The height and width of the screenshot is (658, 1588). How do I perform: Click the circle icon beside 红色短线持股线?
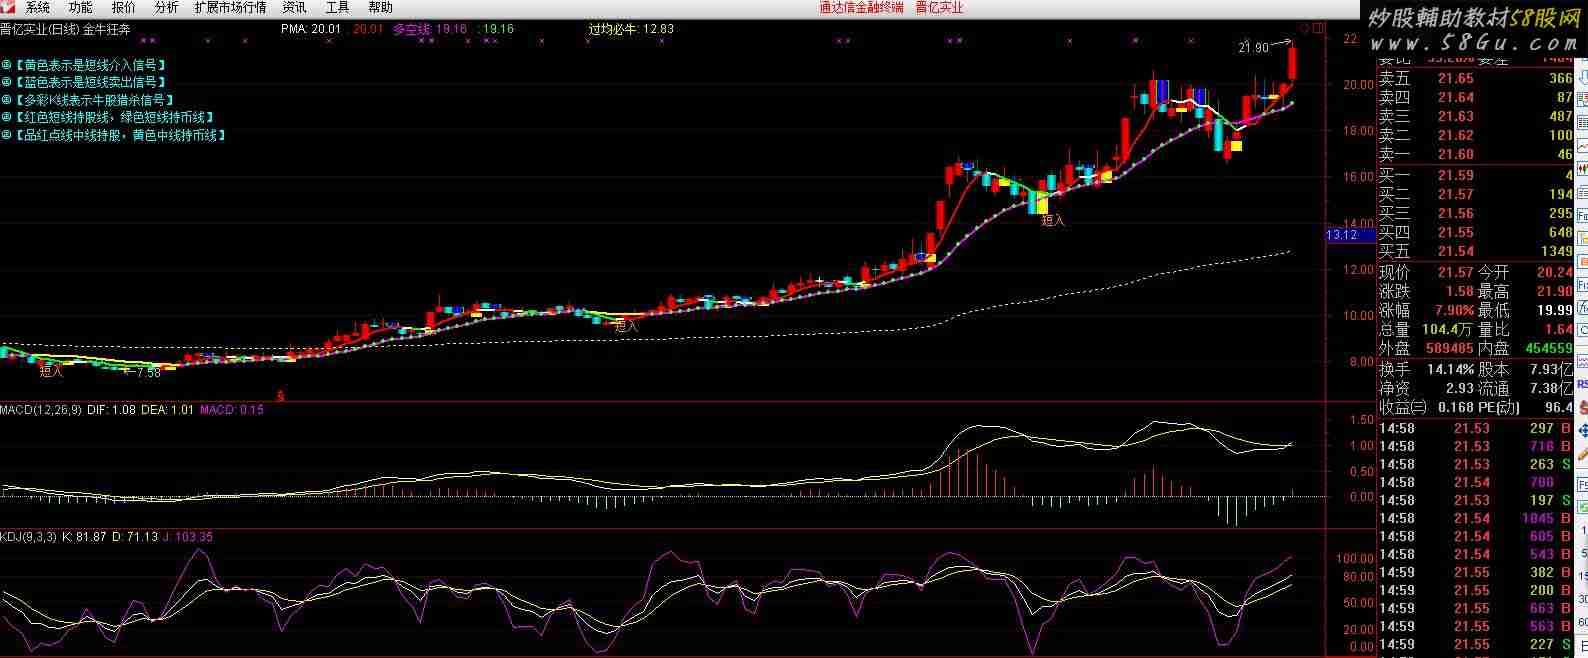pyautogui.click(x=6, y=117)
